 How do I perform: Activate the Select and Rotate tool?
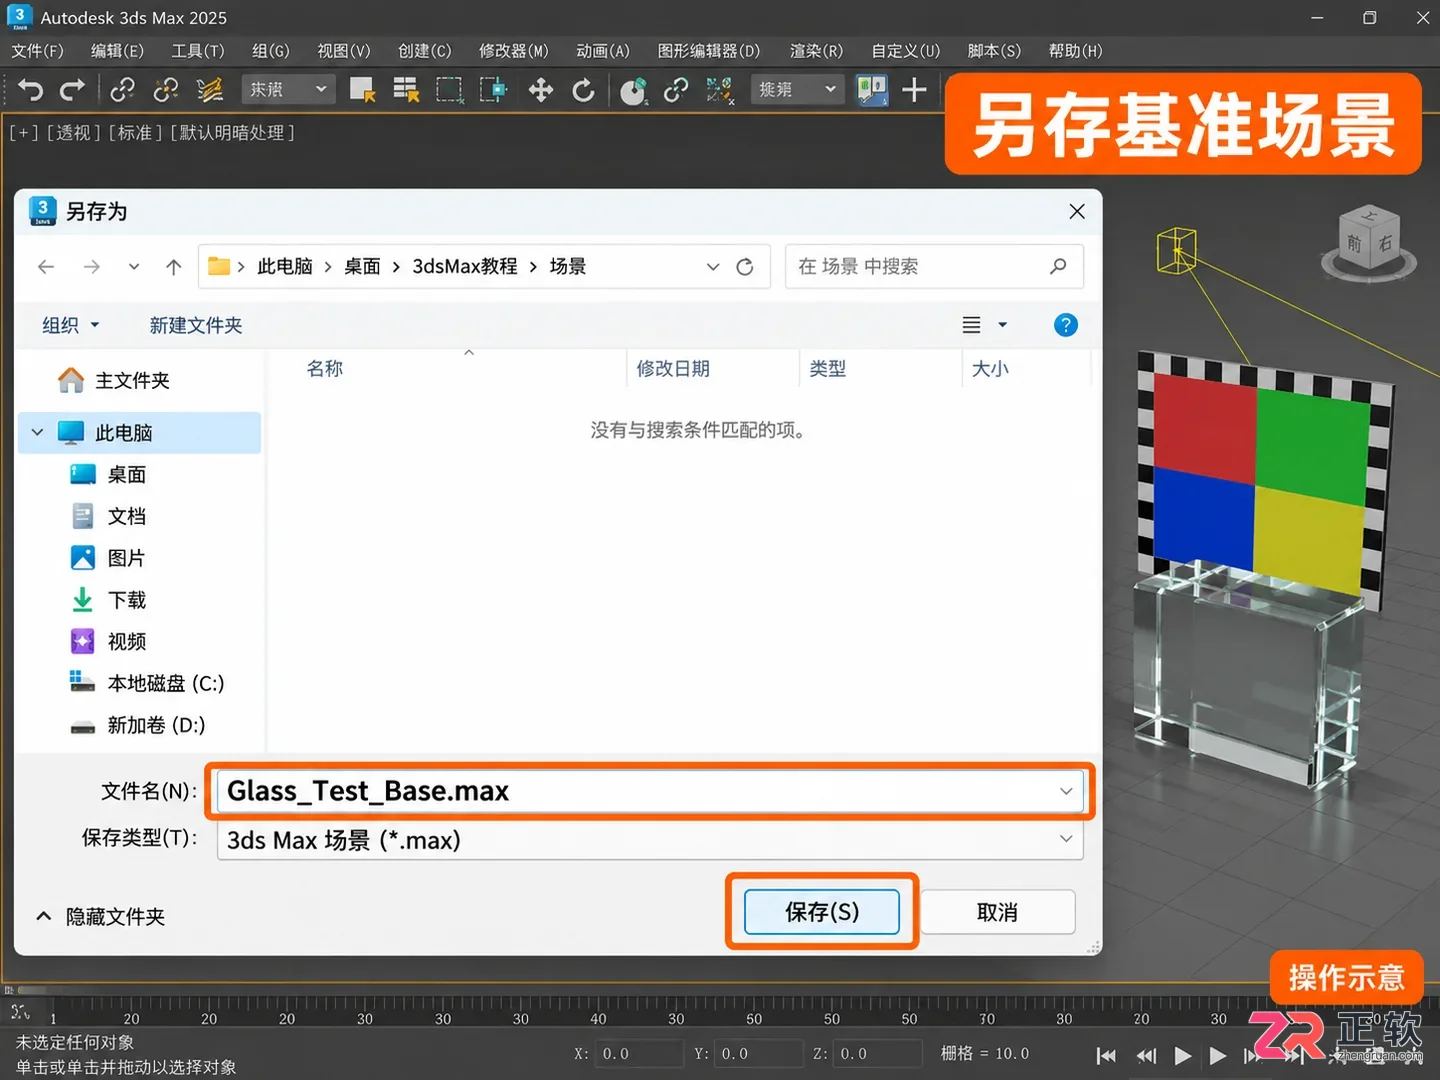(x=583, y=91)
